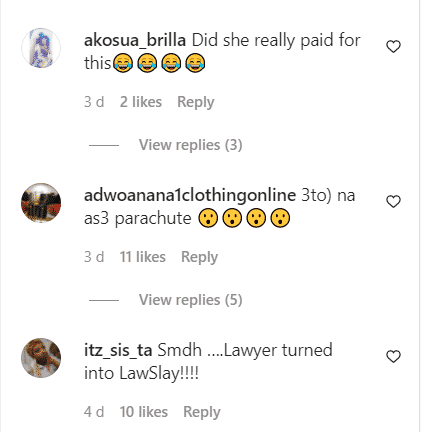Click the 3 d timestamp on adwoanana1clothingonline's comment
Viewport: 421px width, 432px height.
(94, 257)
